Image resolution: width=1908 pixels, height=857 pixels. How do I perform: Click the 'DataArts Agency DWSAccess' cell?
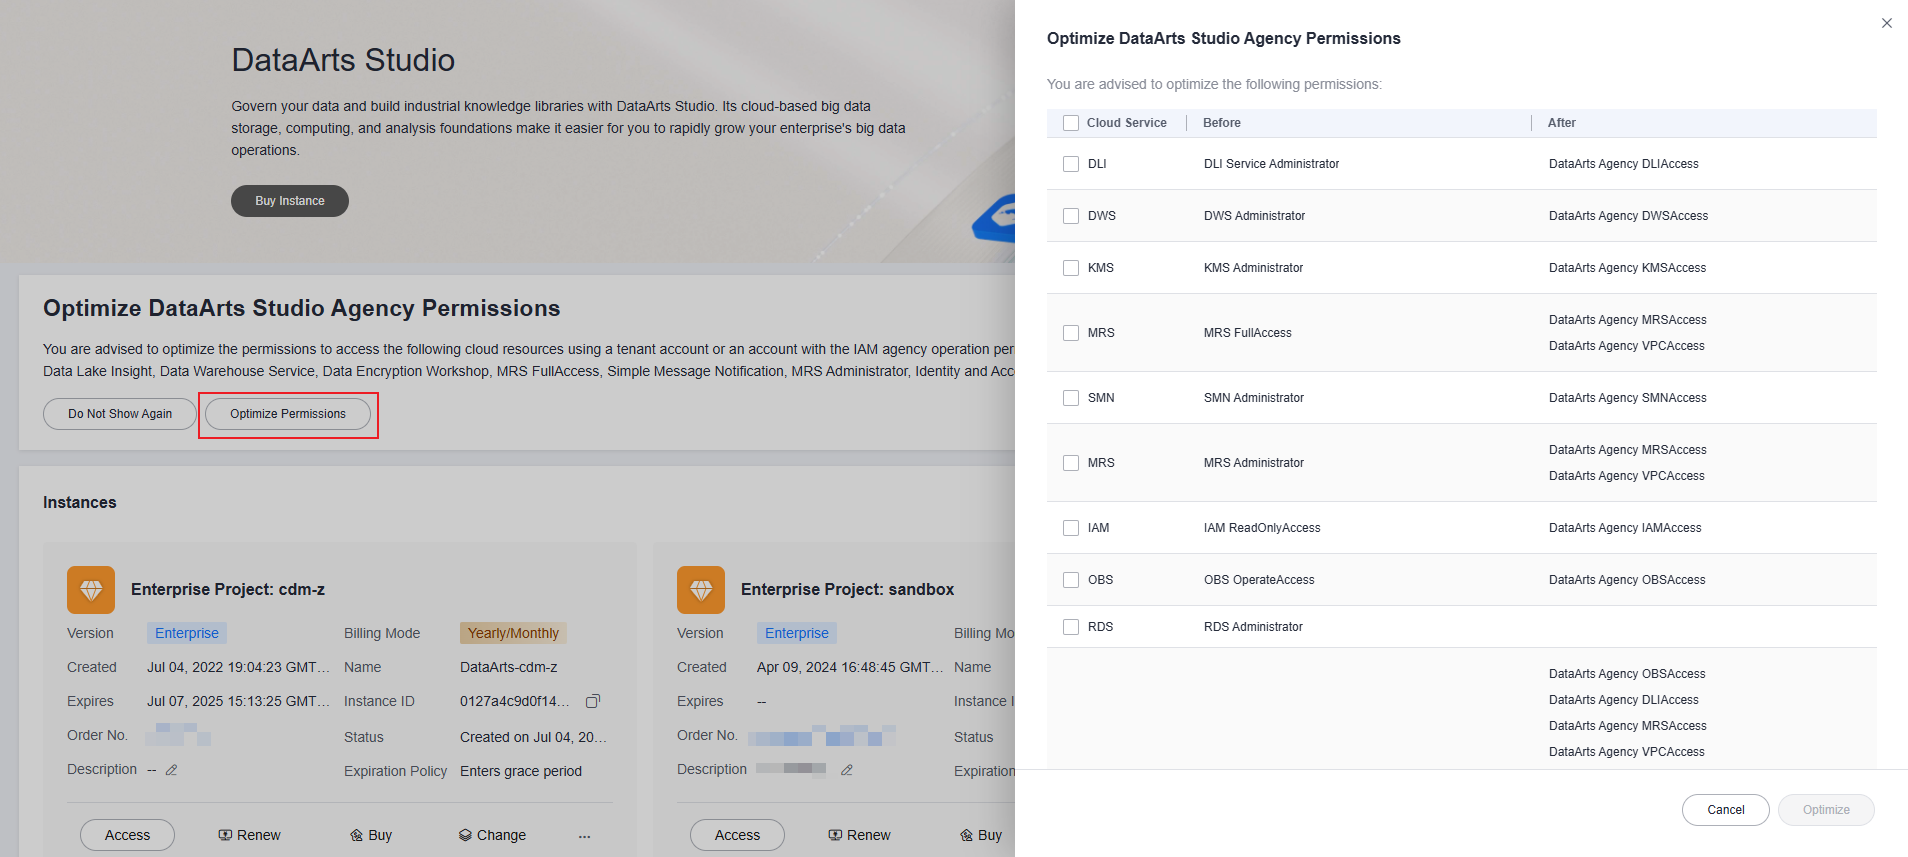click(1628, 216)
